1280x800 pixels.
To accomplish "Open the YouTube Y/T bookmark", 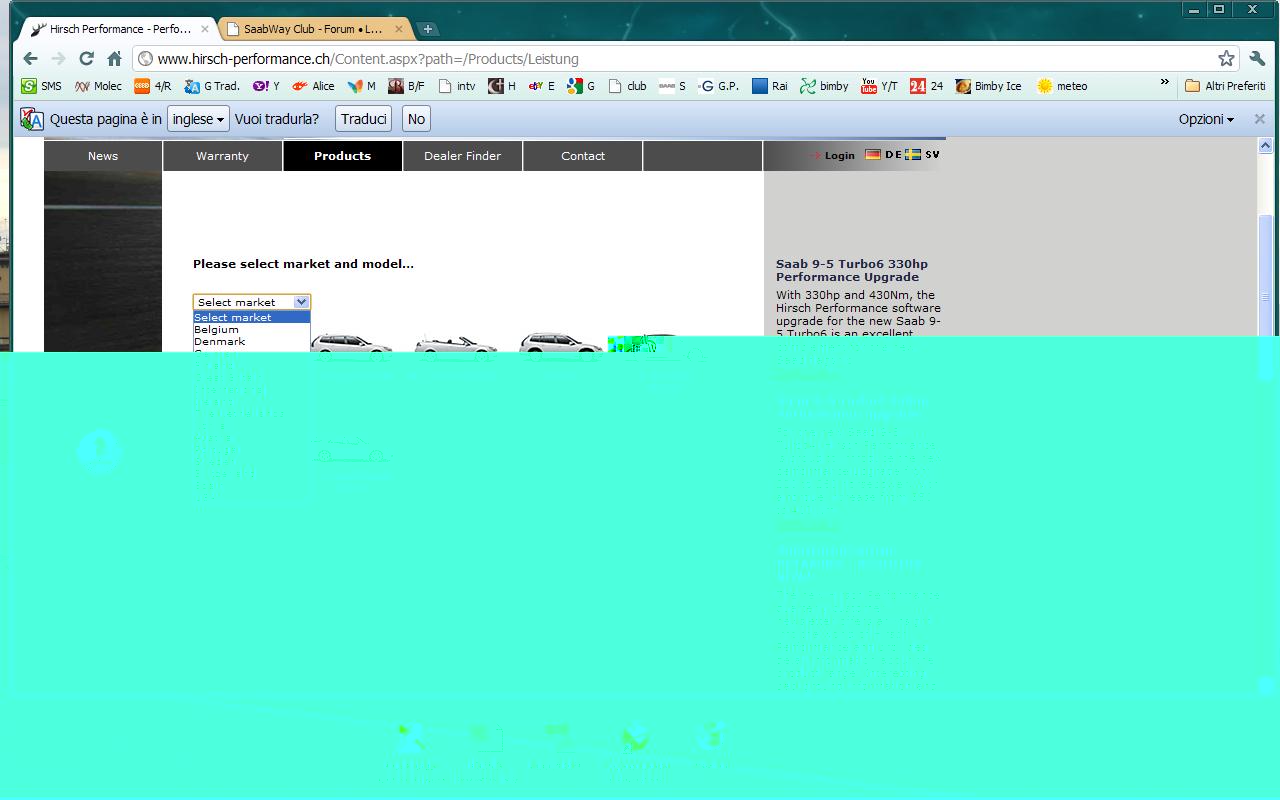I will coord(879,86).
